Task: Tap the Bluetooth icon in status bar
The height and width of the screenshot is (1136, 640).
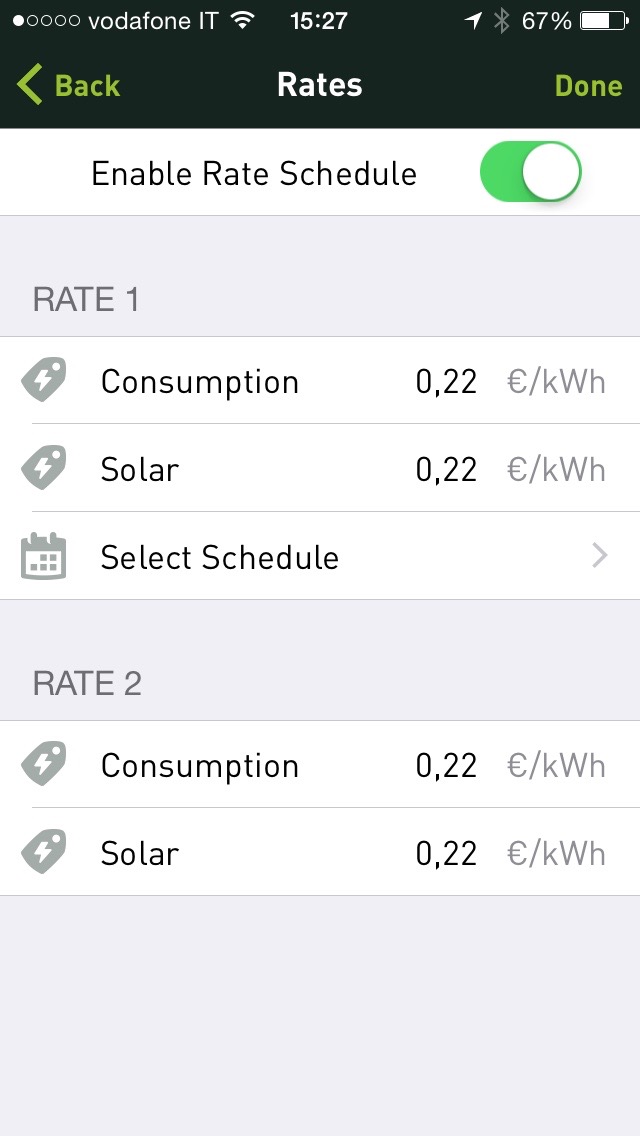Action: coord(501,21)
